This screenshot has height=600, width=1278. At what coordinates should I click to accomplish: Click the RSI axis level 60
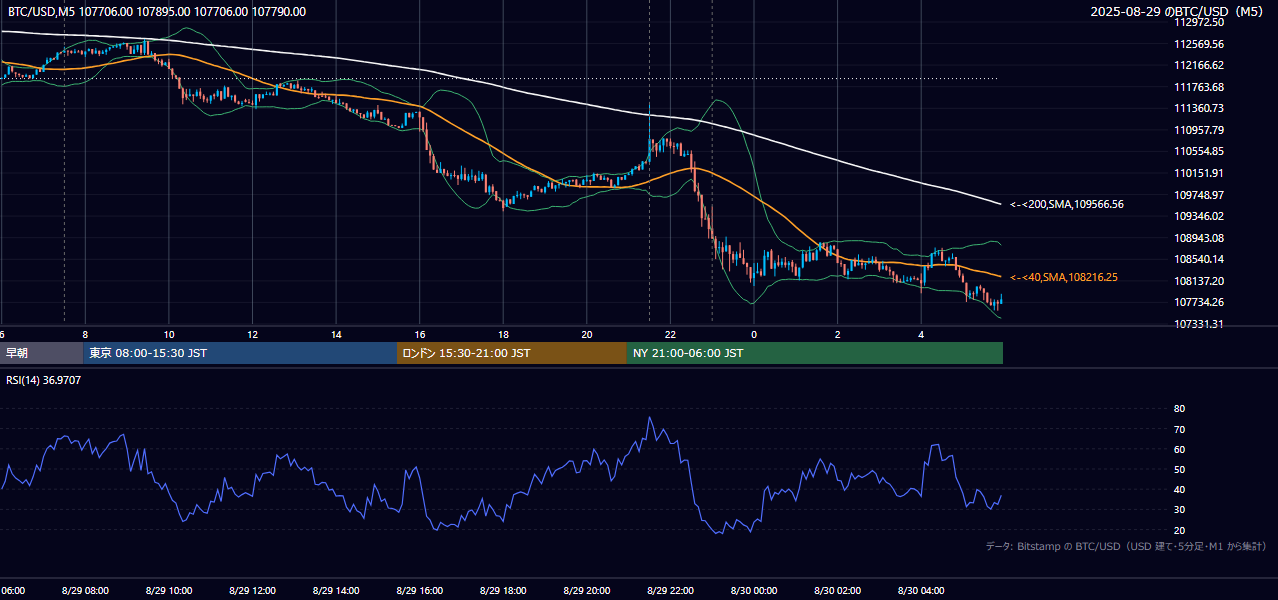point(1179,449)
